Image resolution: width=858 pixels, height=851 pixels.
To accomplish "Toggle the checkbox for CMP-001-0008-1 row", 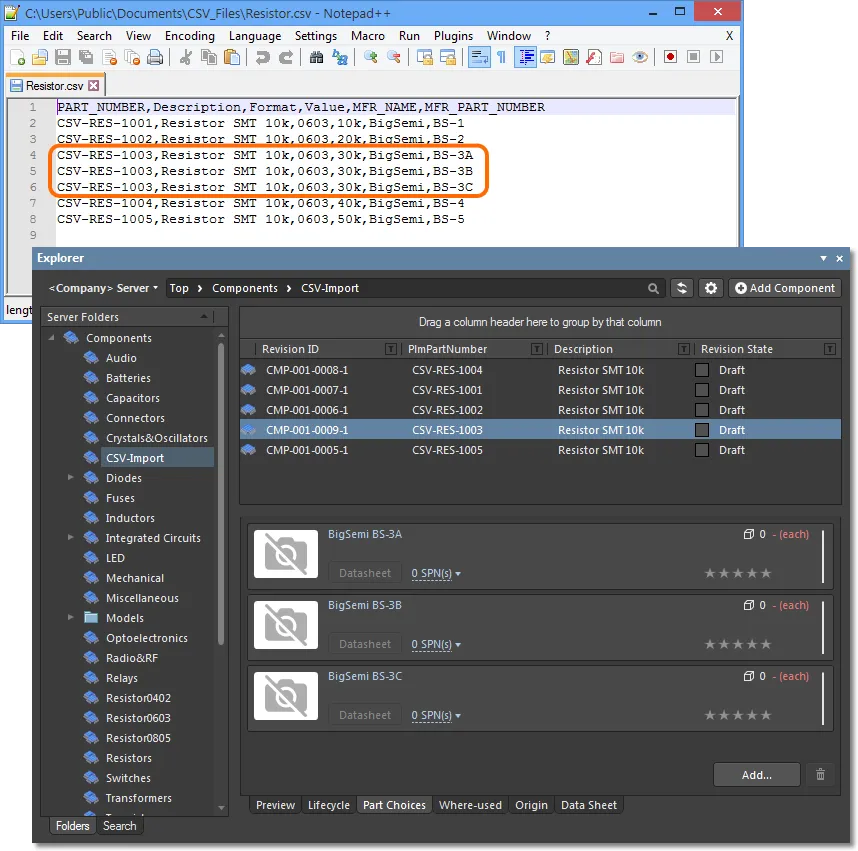I will click(702, 370).
